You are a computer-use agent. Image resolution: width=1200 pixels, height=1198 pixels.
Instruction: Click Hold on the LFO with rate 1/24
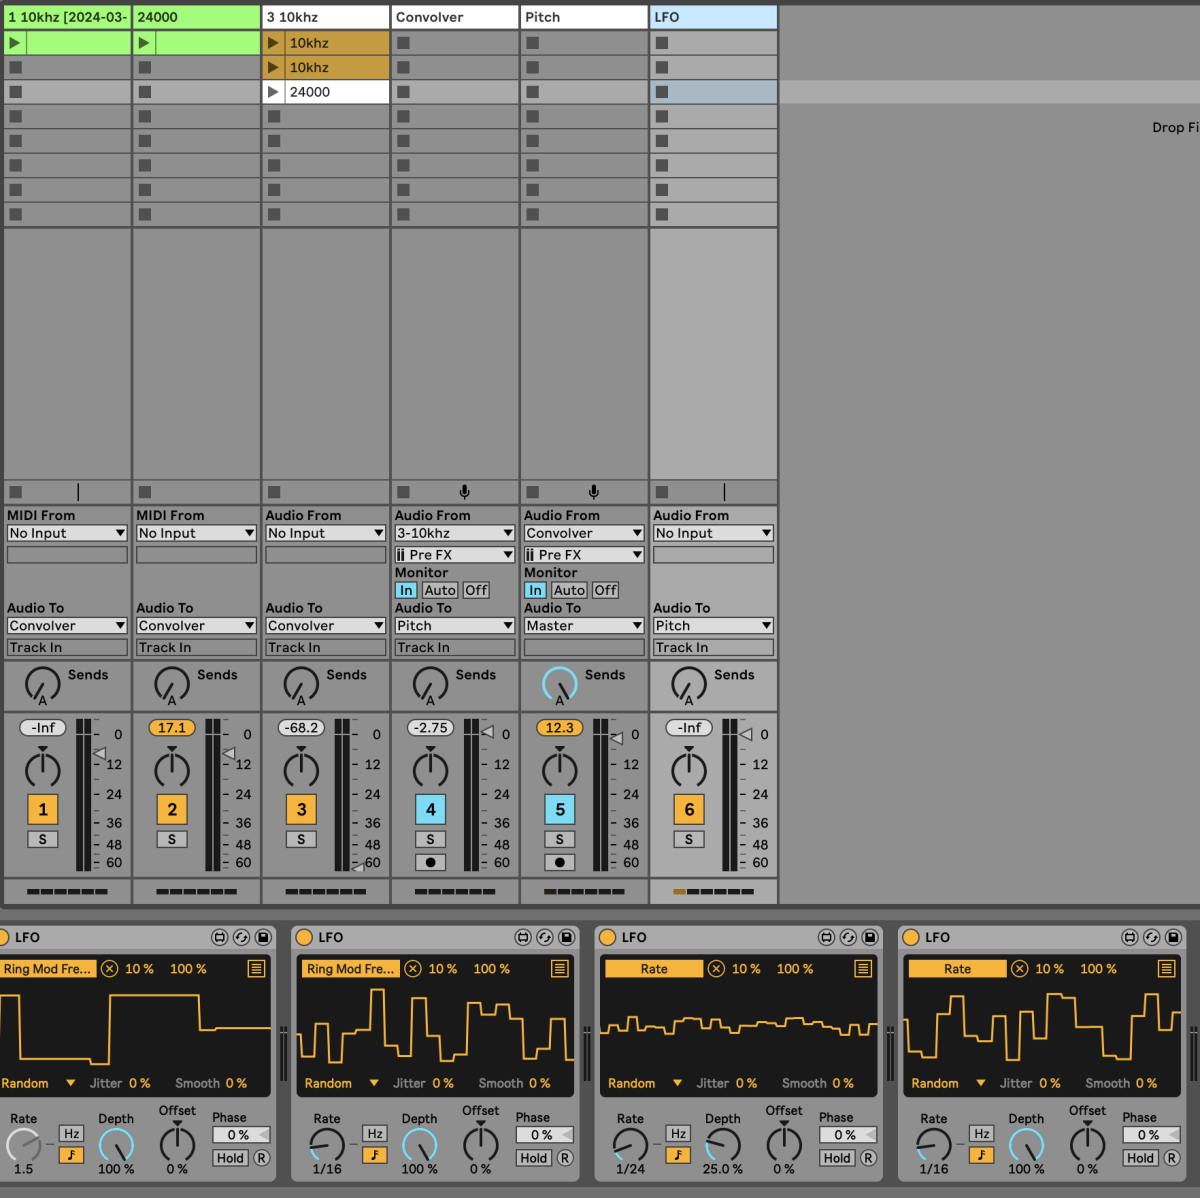[837, 1158]
